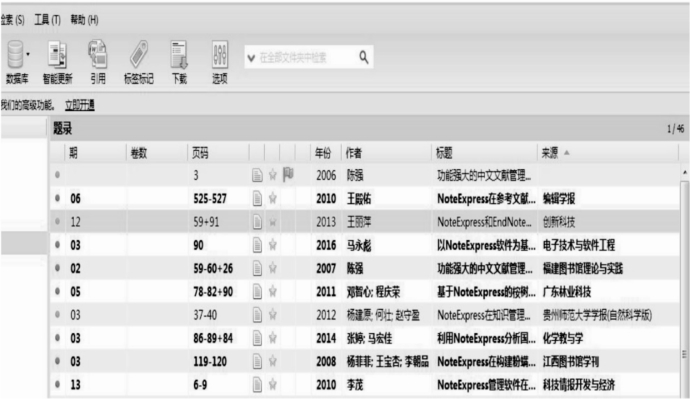
Task: Toggle the star for the 王殿佑 row
Action: [x=273, y=198]
